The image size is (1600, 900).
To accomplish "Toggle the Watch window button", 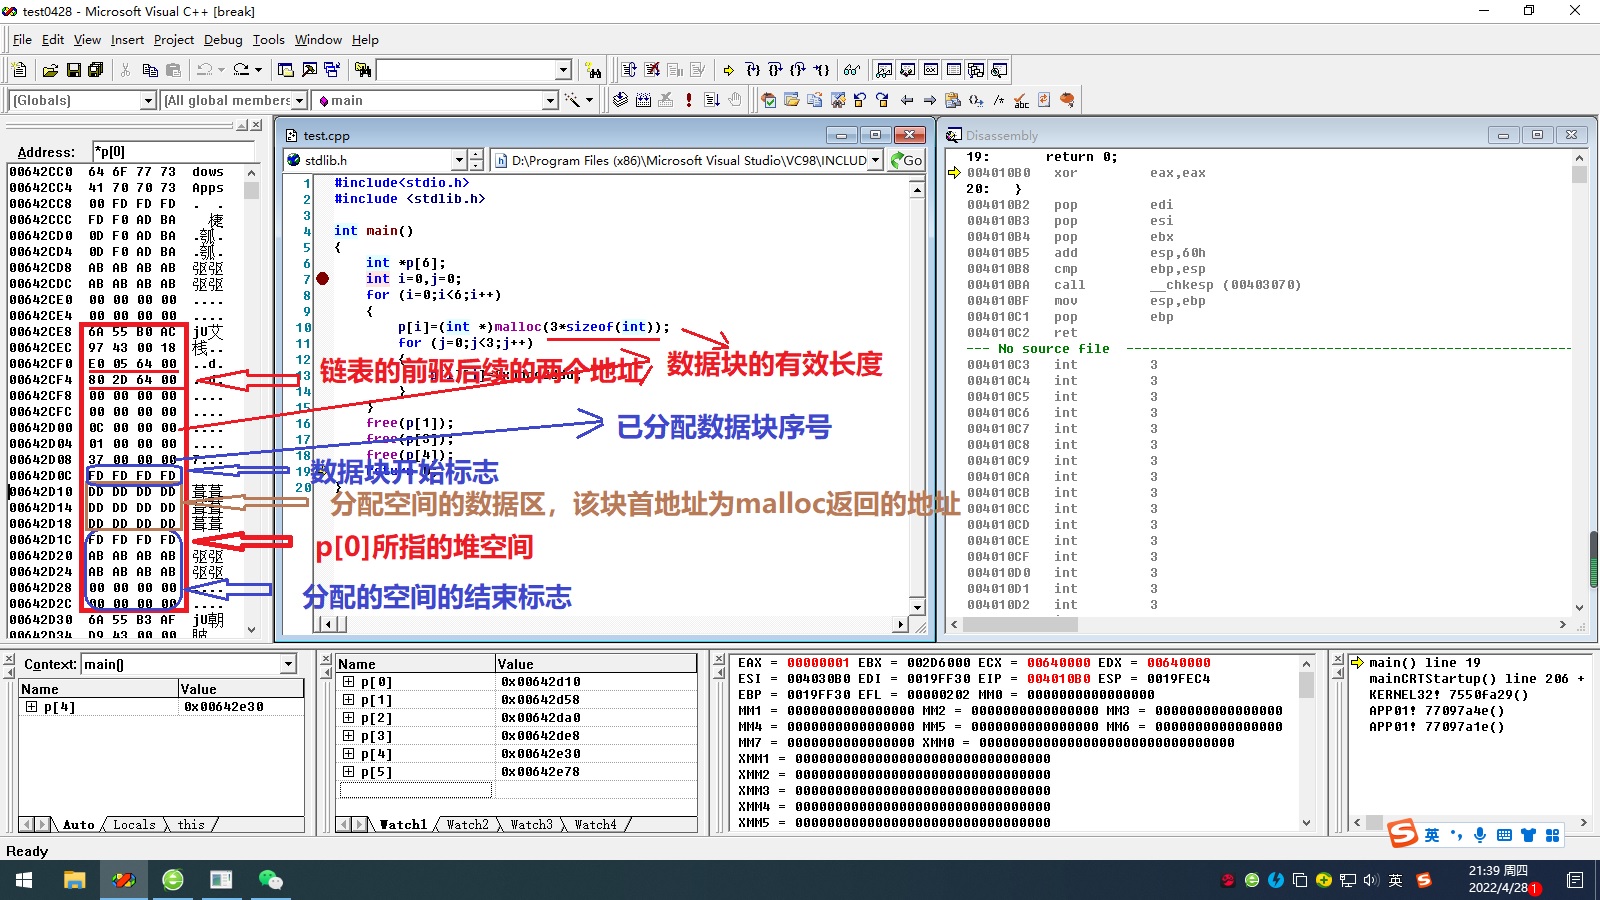I will coord(884,70).
